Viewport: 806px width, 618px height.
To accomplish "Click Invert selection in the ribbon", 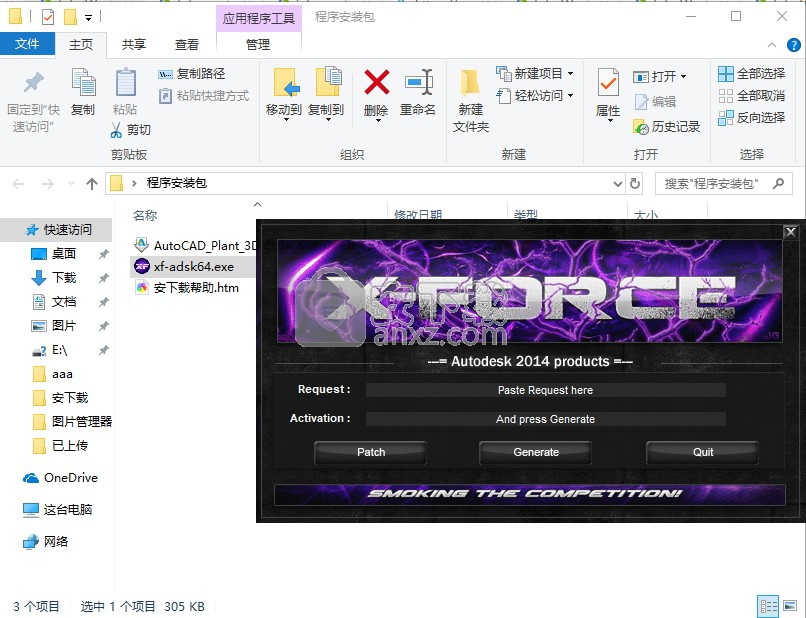I will tap(752, 118).
